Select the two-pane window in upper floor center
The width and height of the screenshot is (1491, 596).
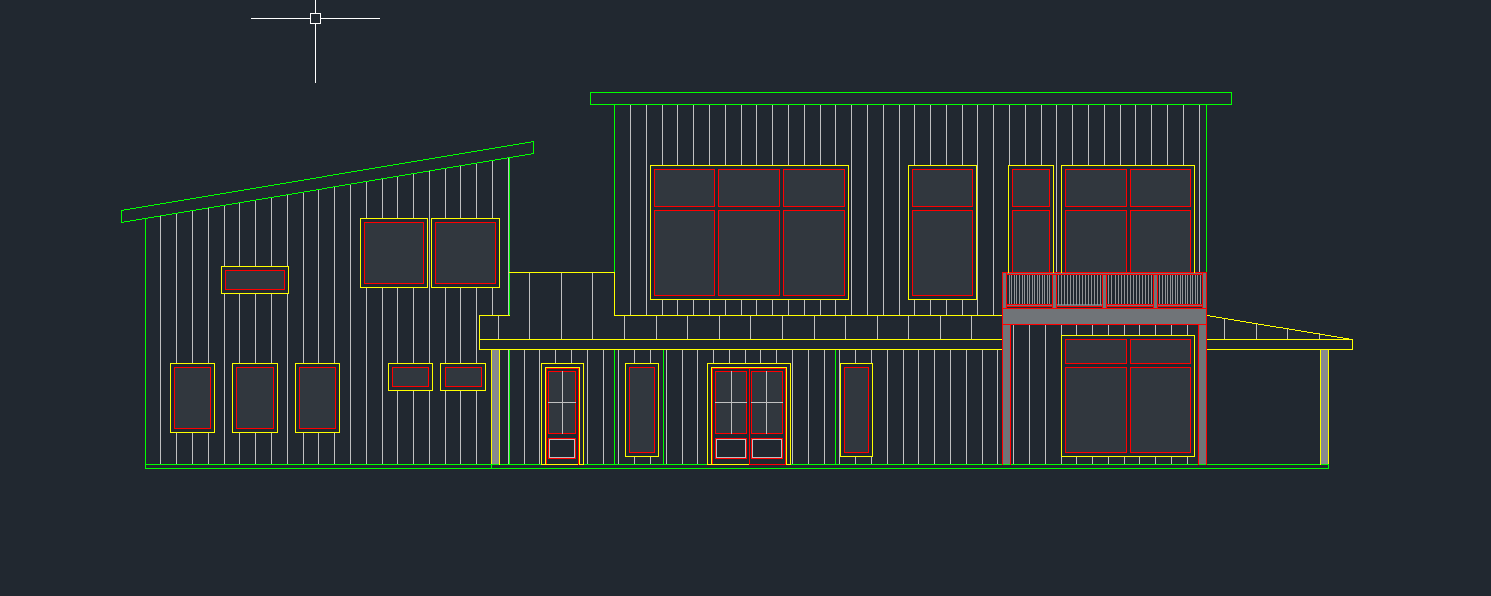coord(942,232)
